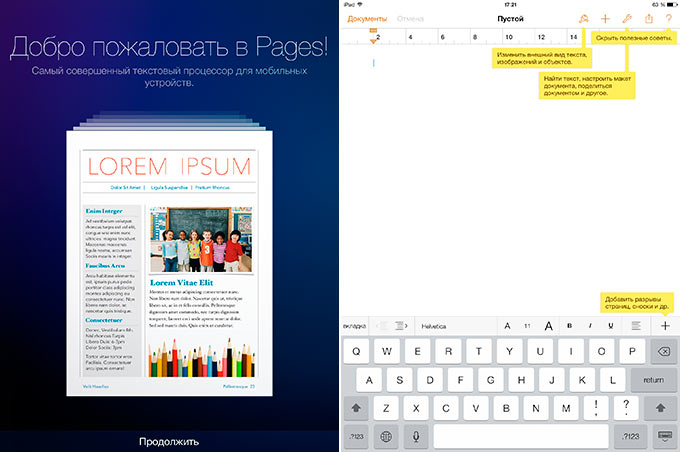Tap the exclamation and comma key
Screen dimensions: 680x452
pos(596,408)
